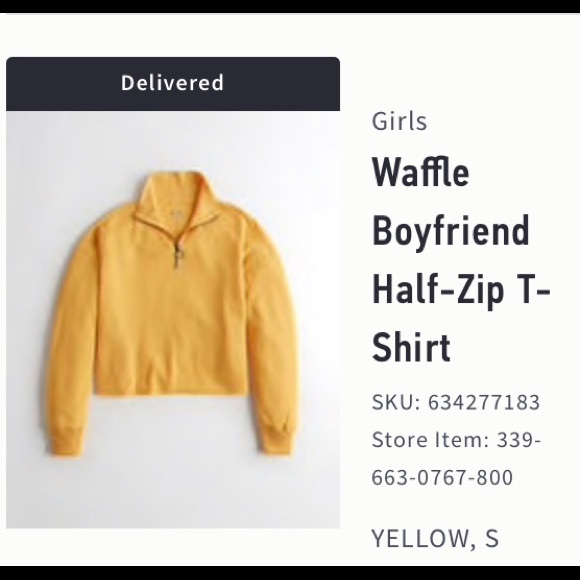The height and width of the screenshot is (580, 580).
Task: Click the Store Item: 339- label
Action: click(x=456, y=440)
